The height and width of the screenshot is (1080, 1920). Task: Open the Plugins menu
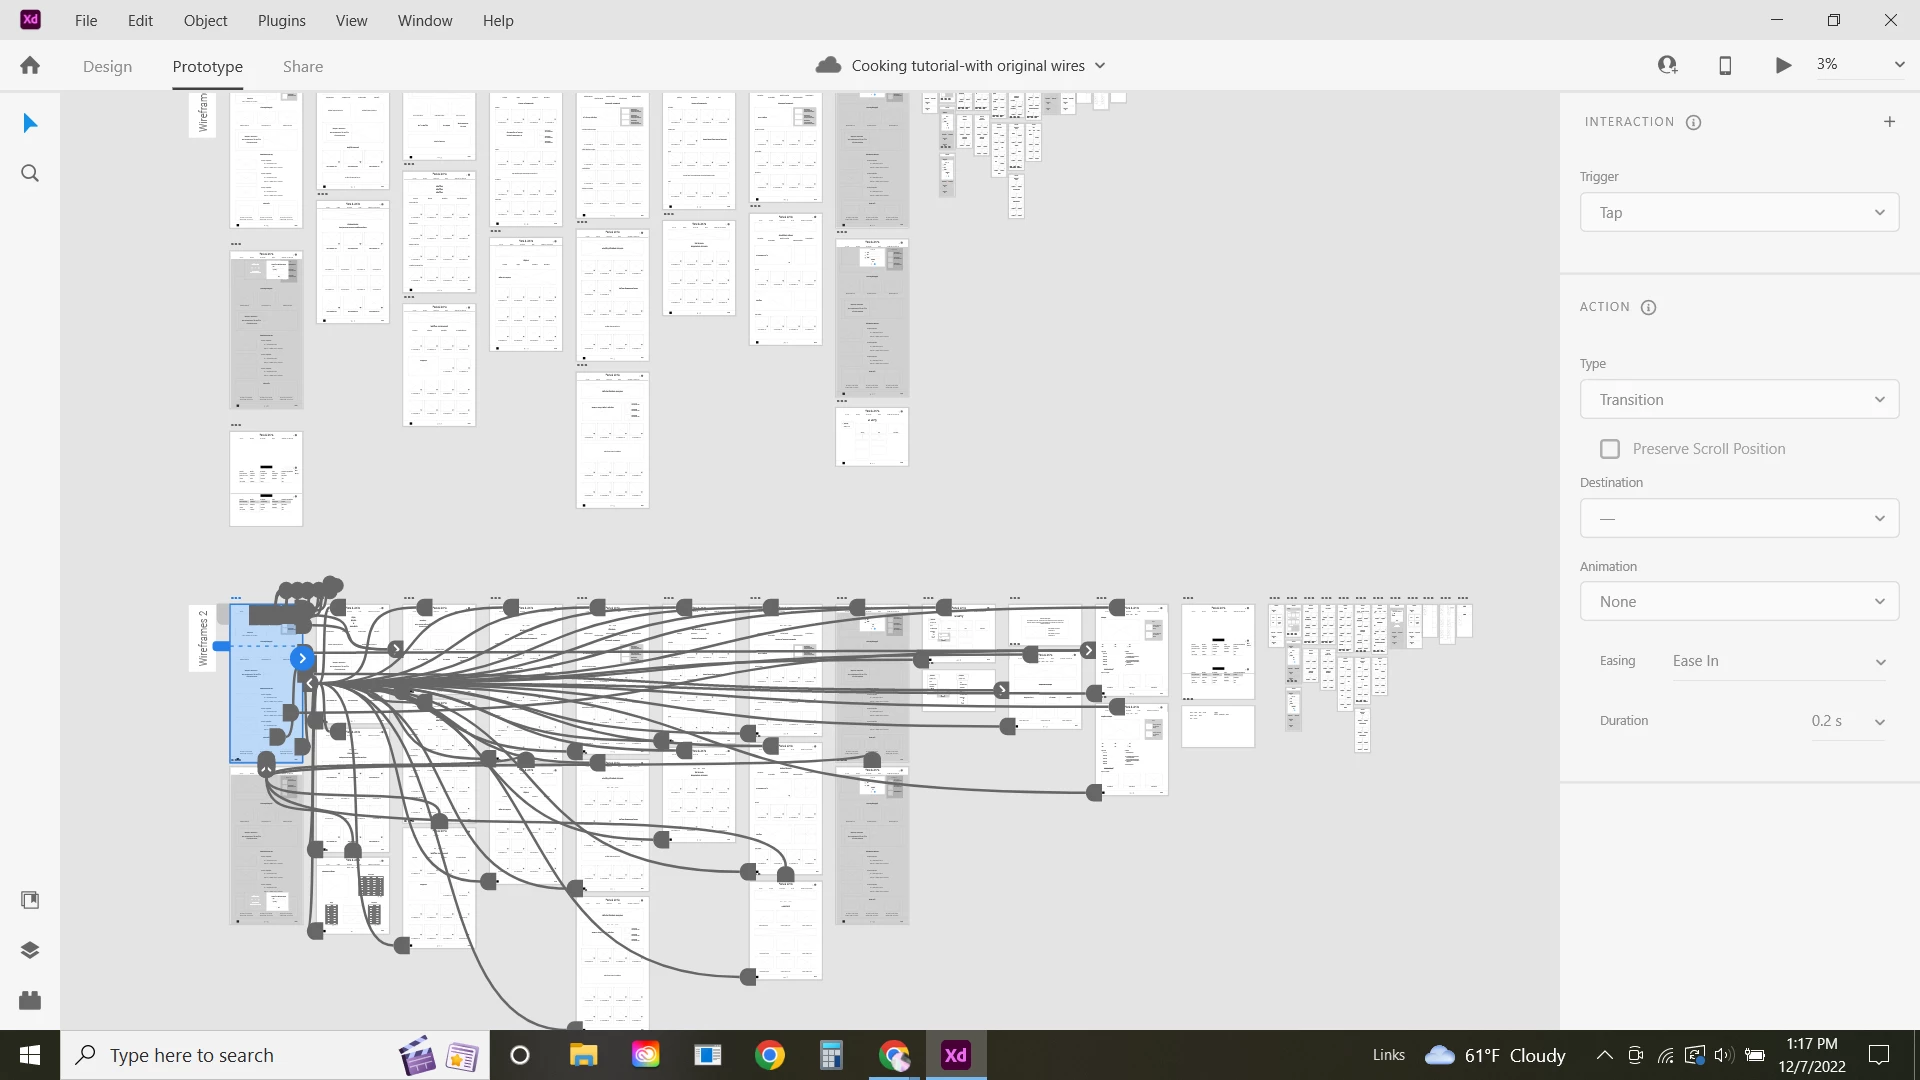(281, 20)
